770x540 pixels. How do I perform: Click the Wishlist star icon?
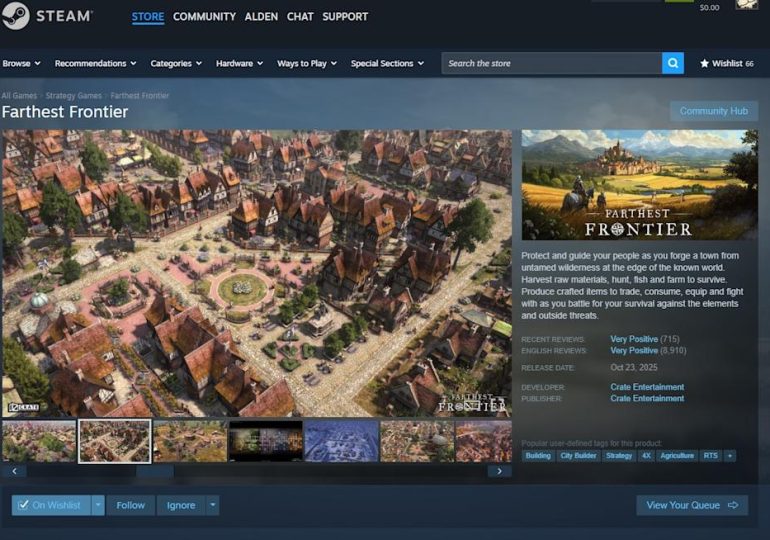[704, 63]
